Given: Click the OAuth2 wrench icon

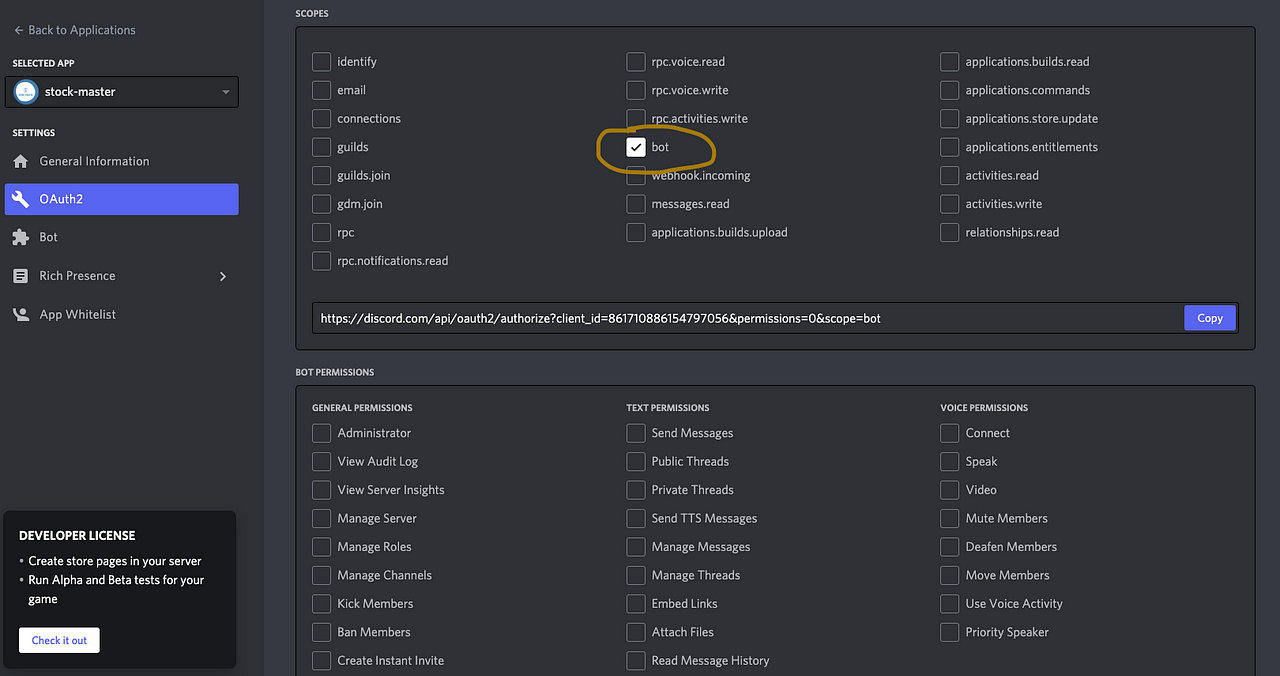Looking at the screenshot, I should coord(20,199).
